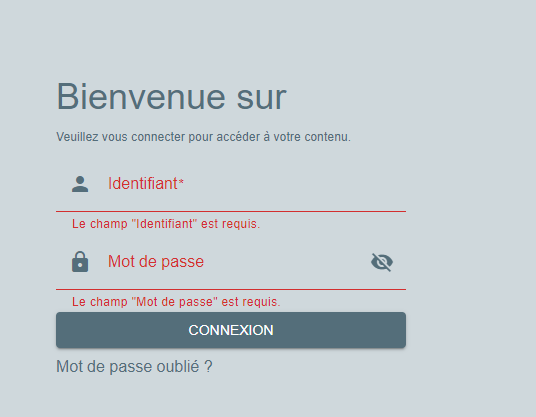The image size is (536, 417).
Task: Click the 'Le champ "Mot de passe" est requis' error
Action: 176,302
